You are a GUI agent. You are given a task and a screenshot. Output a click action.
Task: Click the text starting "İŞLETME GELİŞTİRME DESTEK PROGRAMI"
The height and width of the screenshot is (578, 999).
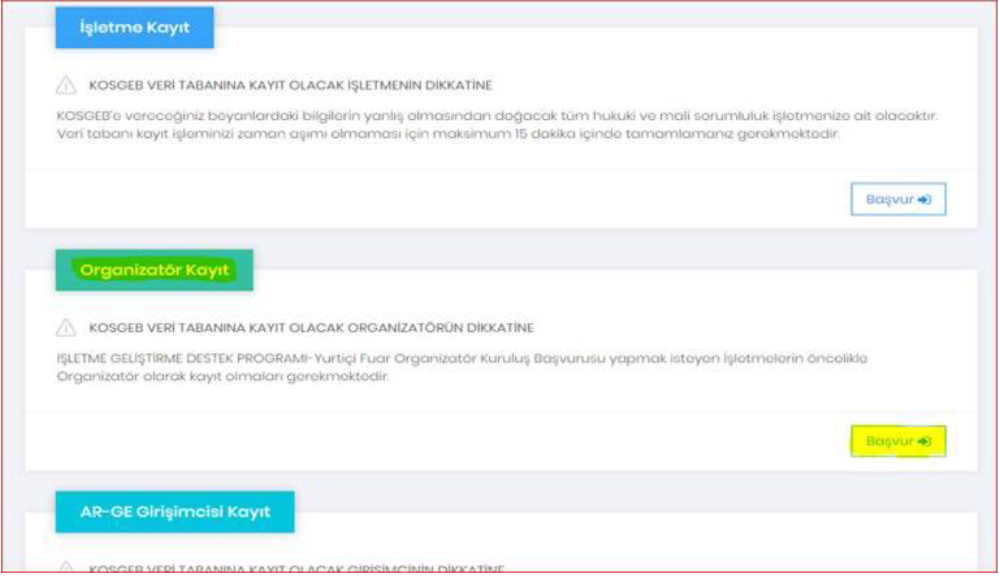coord(461,358)
